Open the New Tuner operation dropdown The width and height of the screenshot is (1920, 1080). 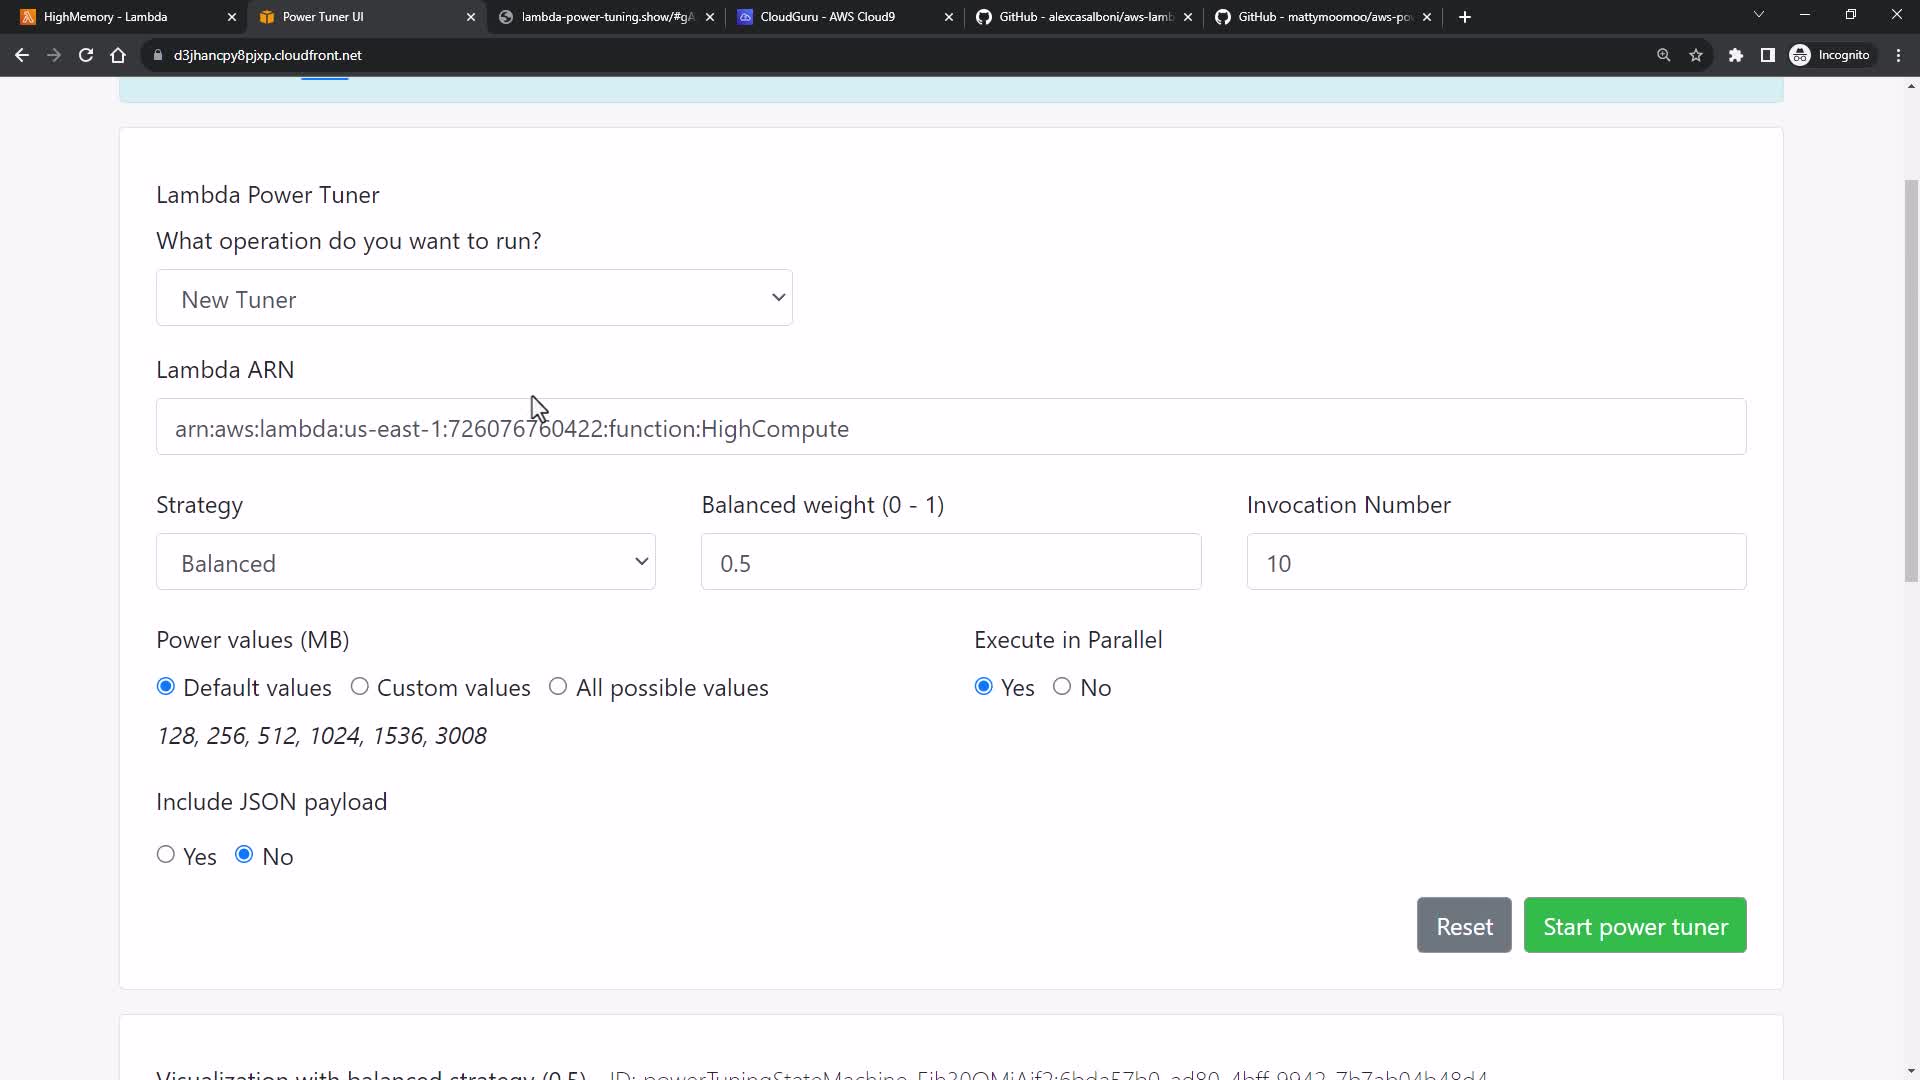coord(474,298)
